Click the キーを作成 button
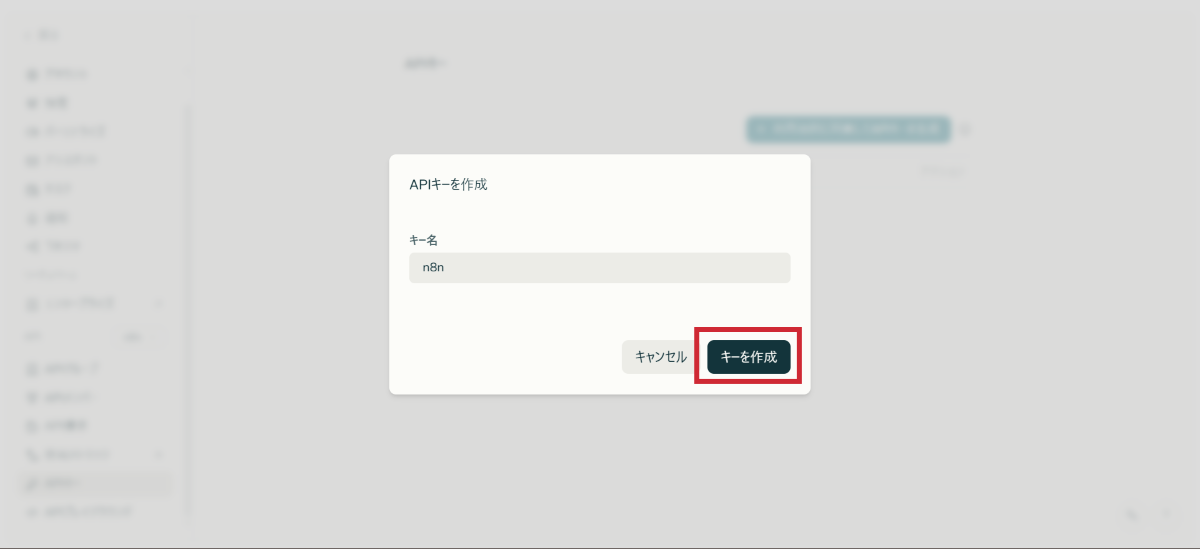 coord(748,357)
